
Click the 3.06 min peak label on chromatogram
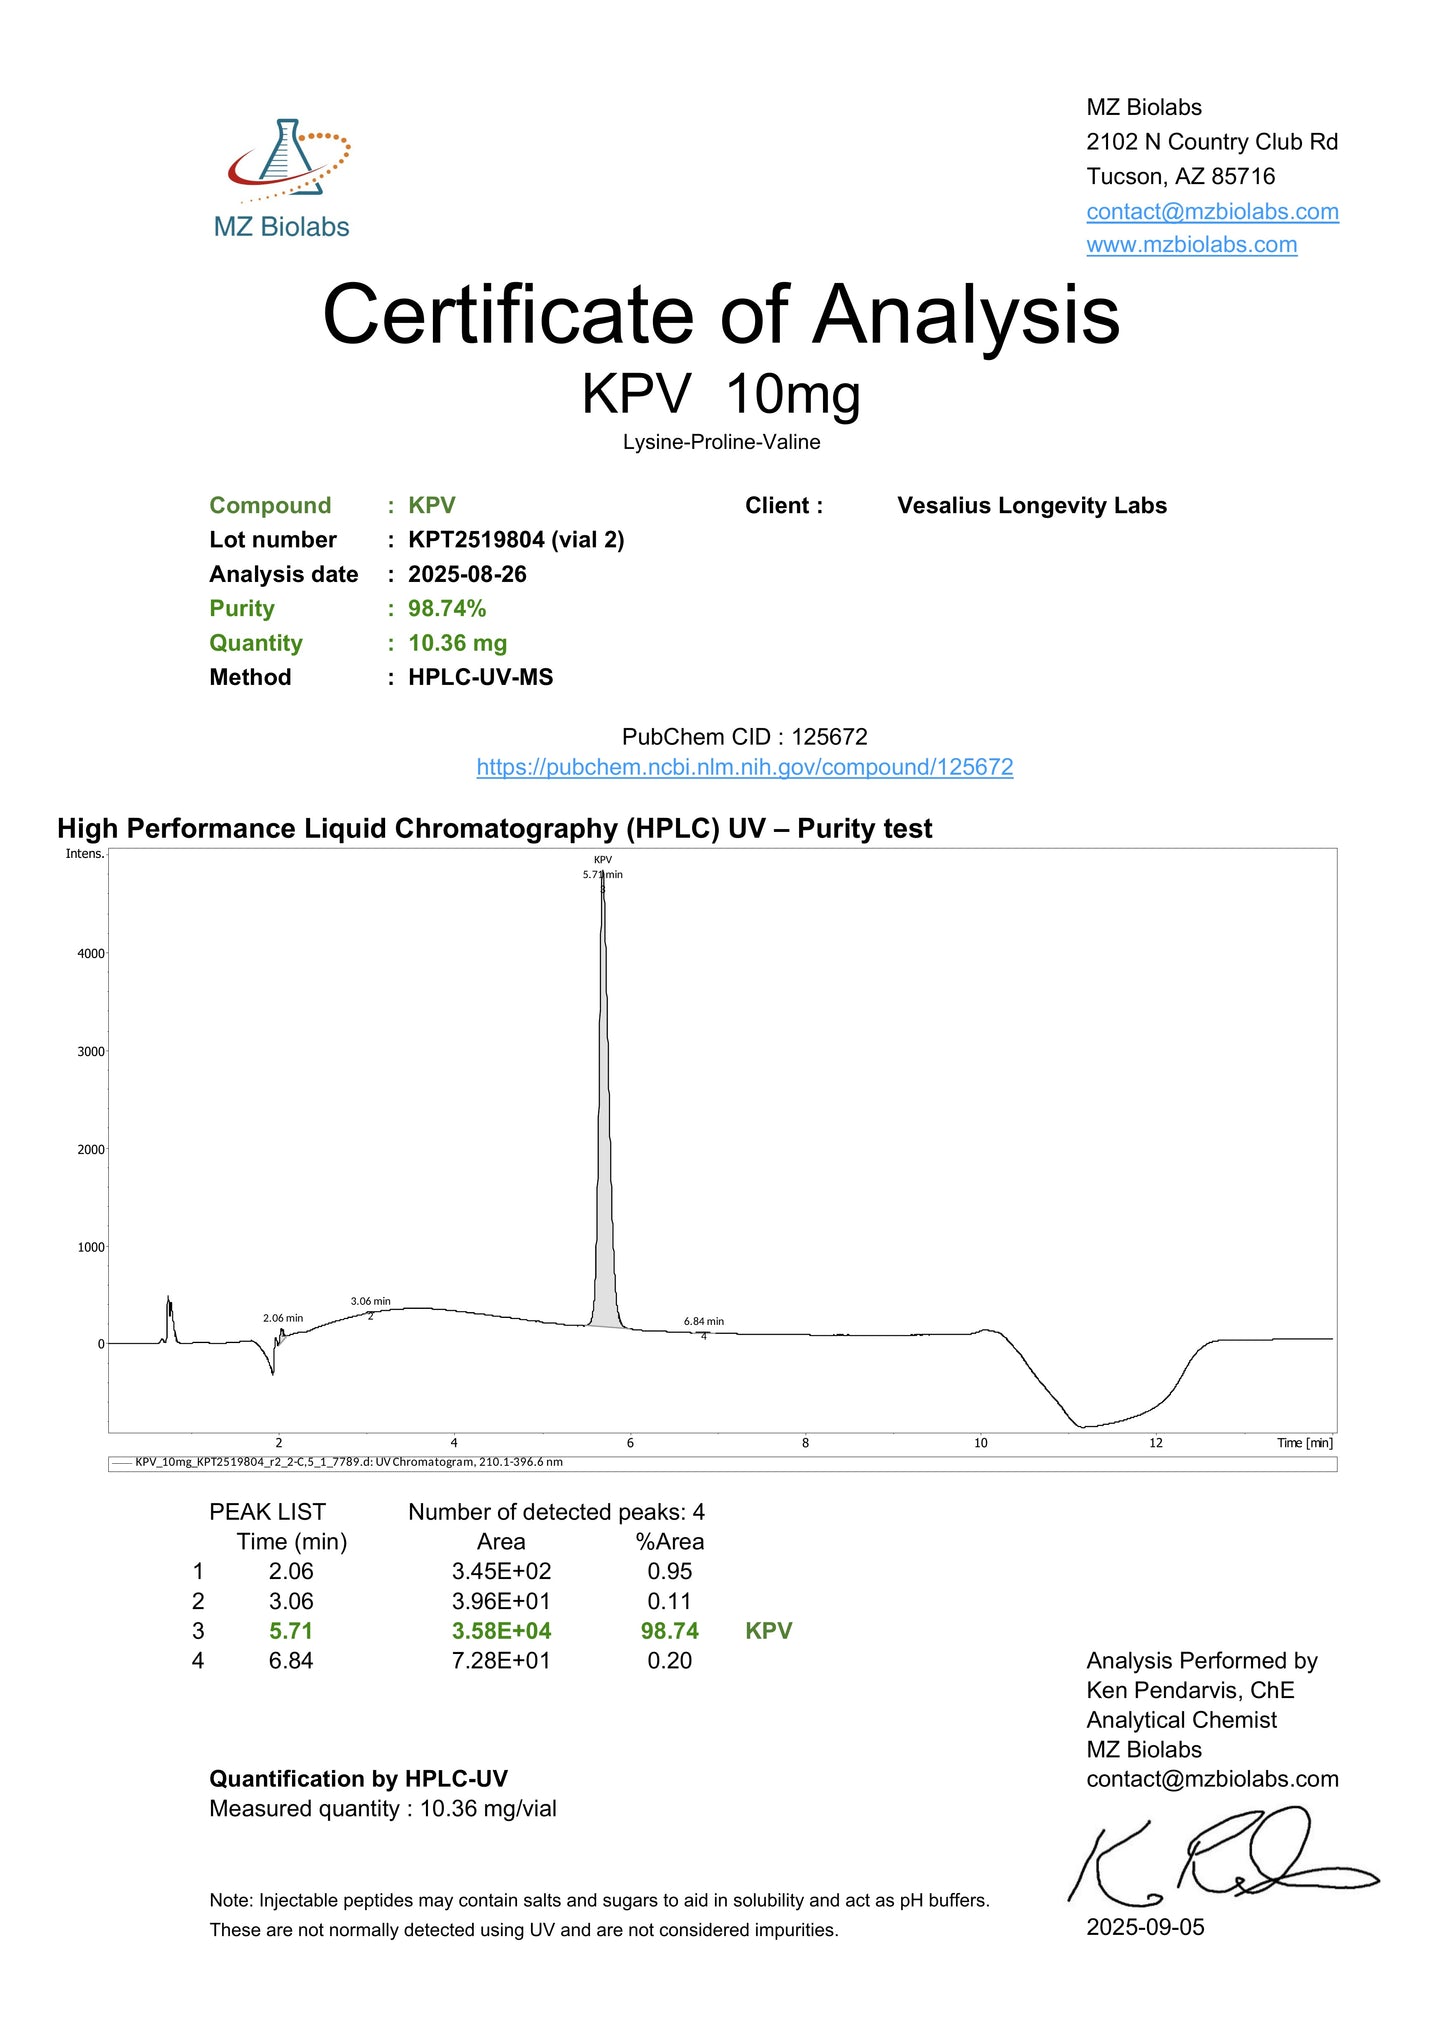coord(371,1301)
